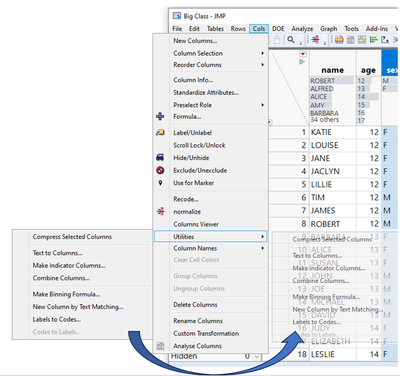The height and width of the screenshot is (376, 400).
Task: Open the Tools menu
Action: [351, 29]
